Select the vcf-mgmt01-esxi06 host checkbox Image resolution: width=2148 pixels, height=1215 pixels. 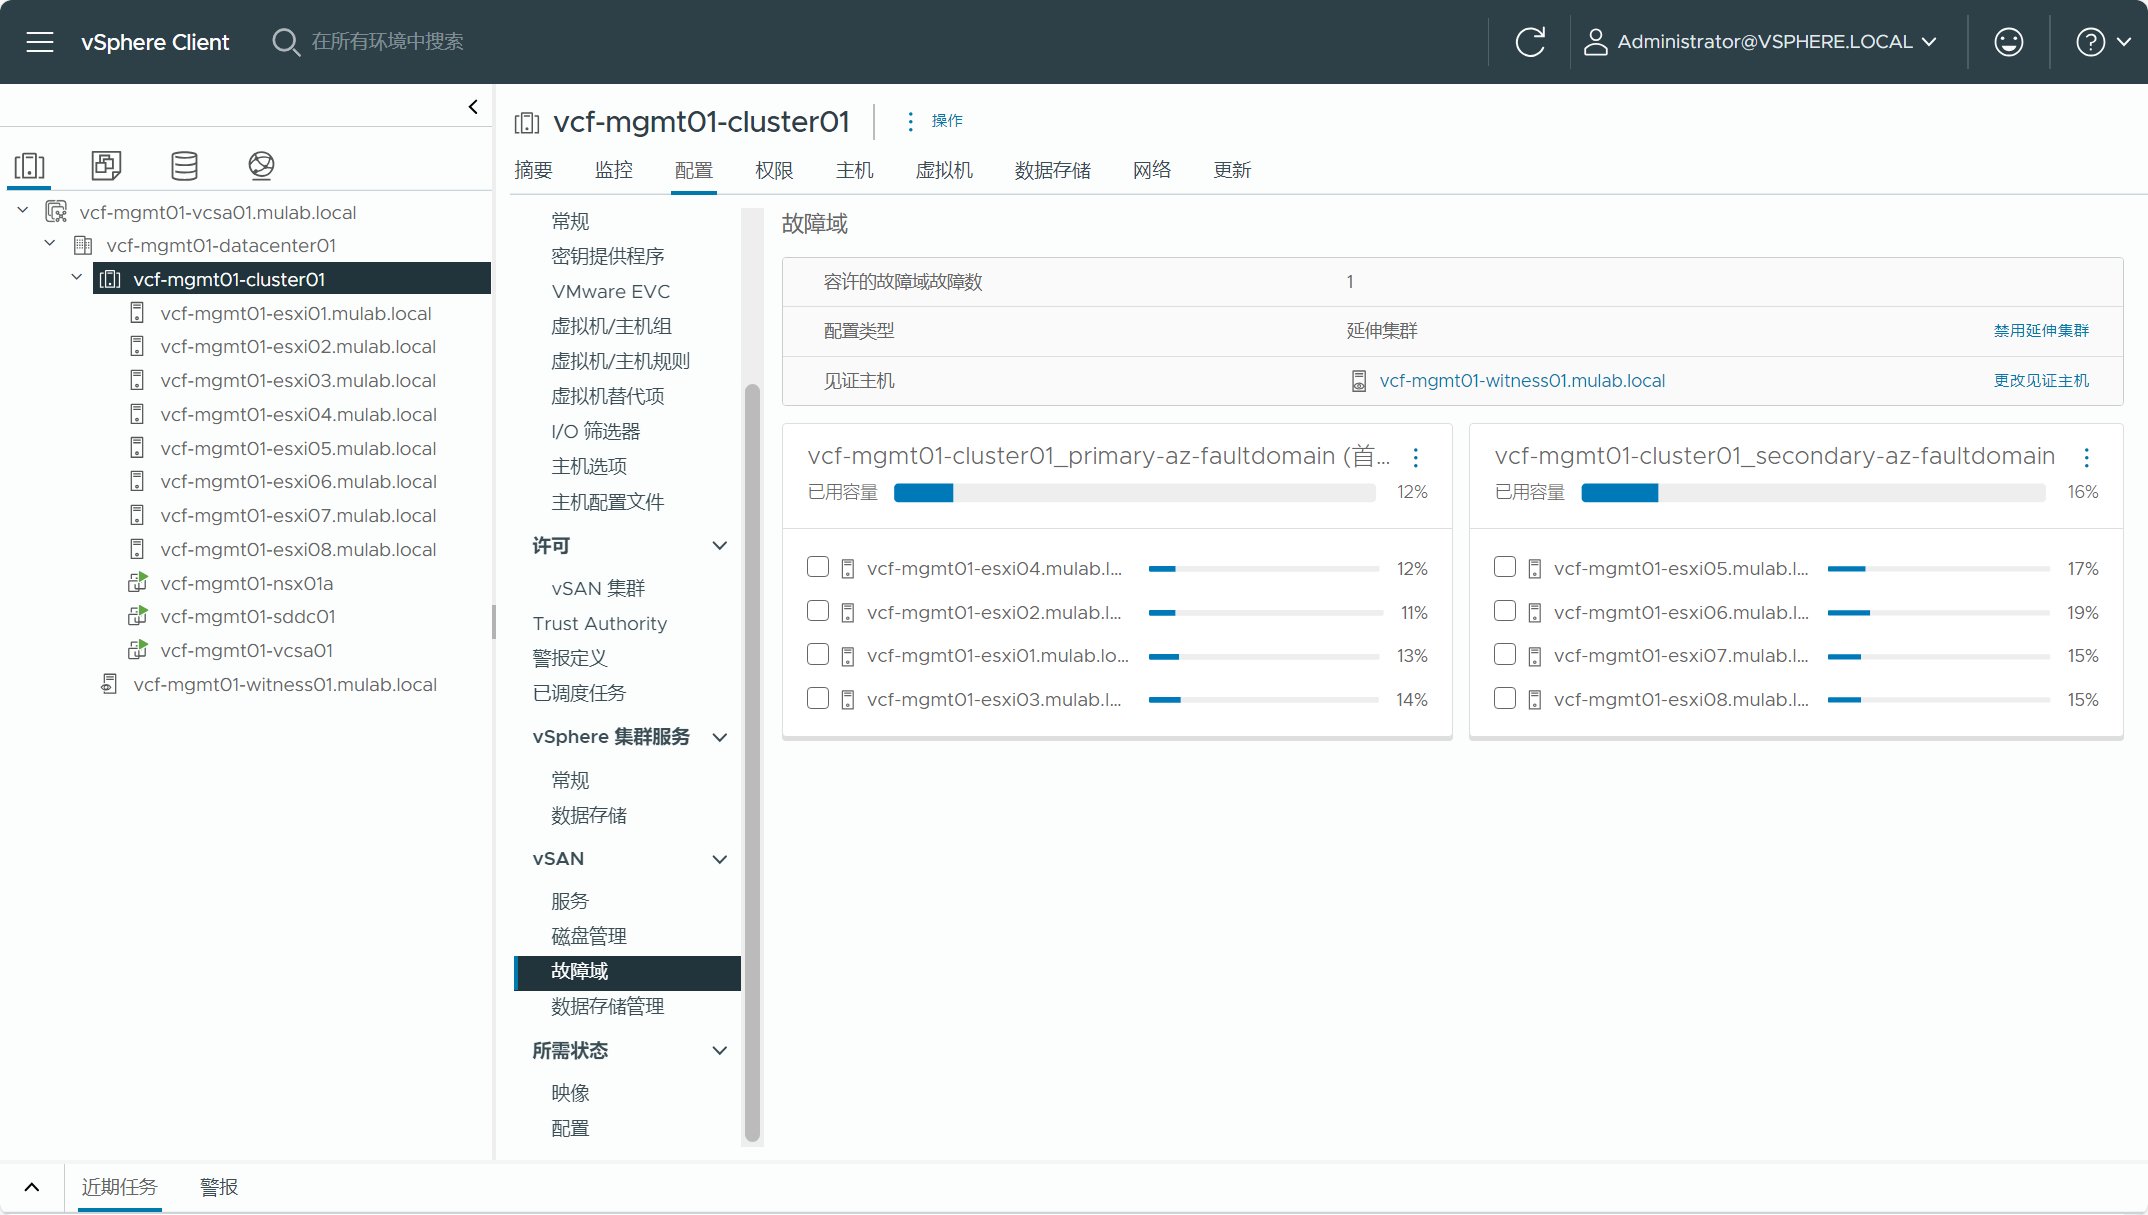point(1504,611)
